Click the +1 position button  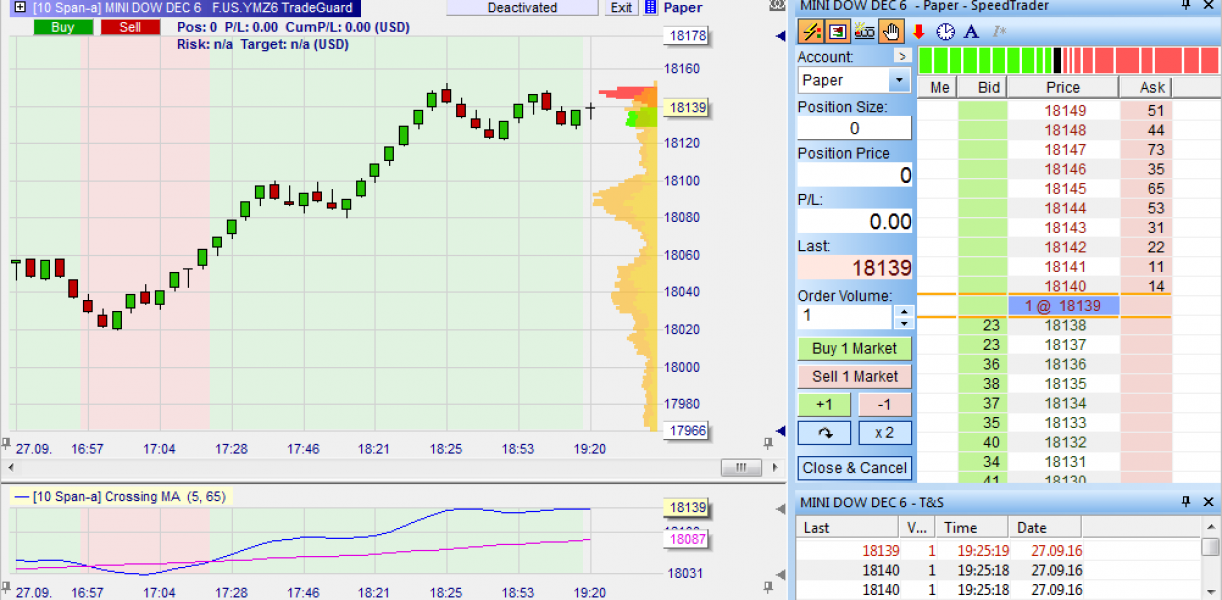[824, 405]
